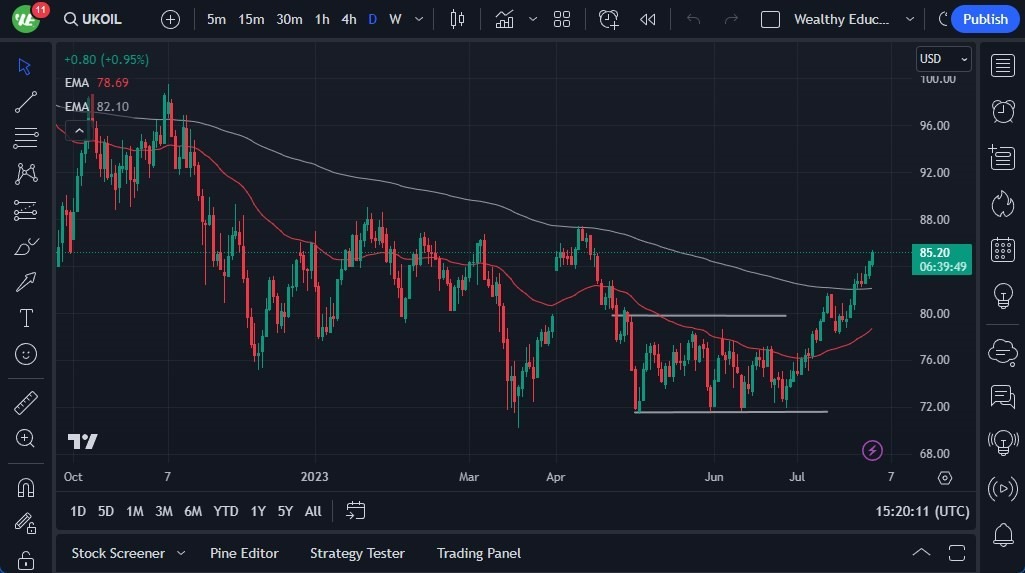Open the Indicators menu in top toolbar
The image size is (1025, 573).
coord(505,19)
